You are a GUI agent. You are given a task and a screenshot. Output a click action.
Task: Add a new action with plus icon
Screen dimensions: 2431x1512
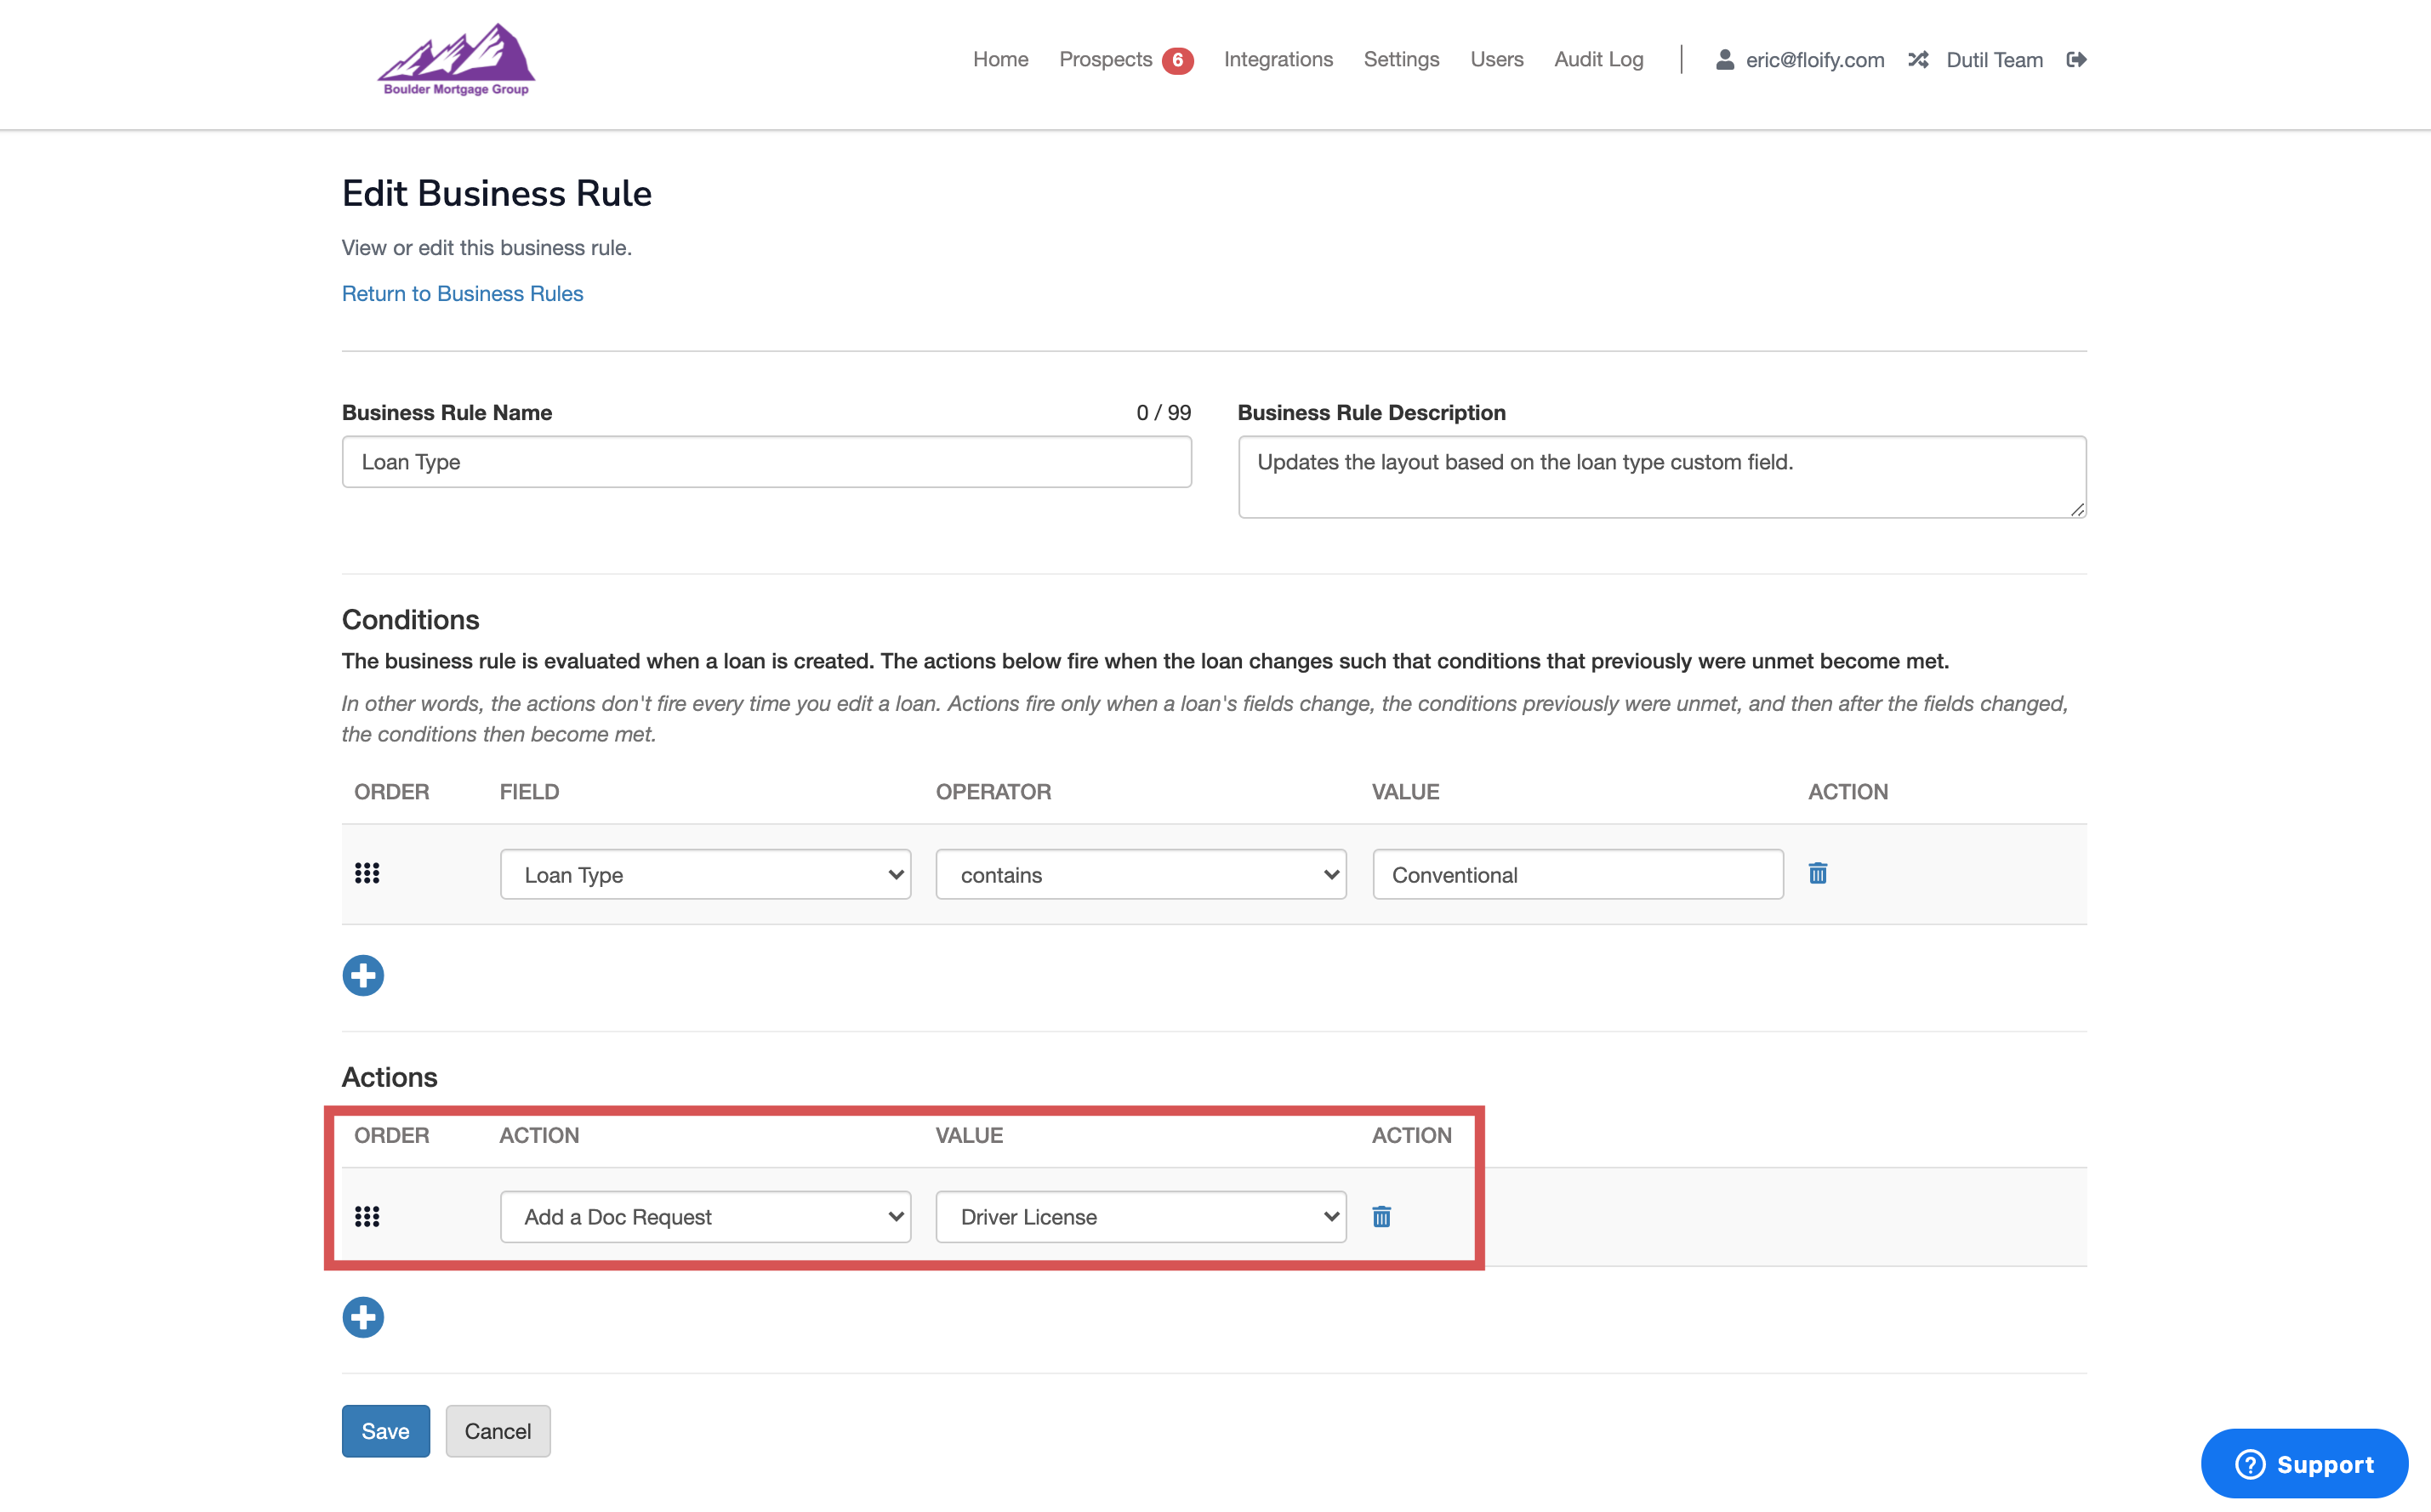363,1317
